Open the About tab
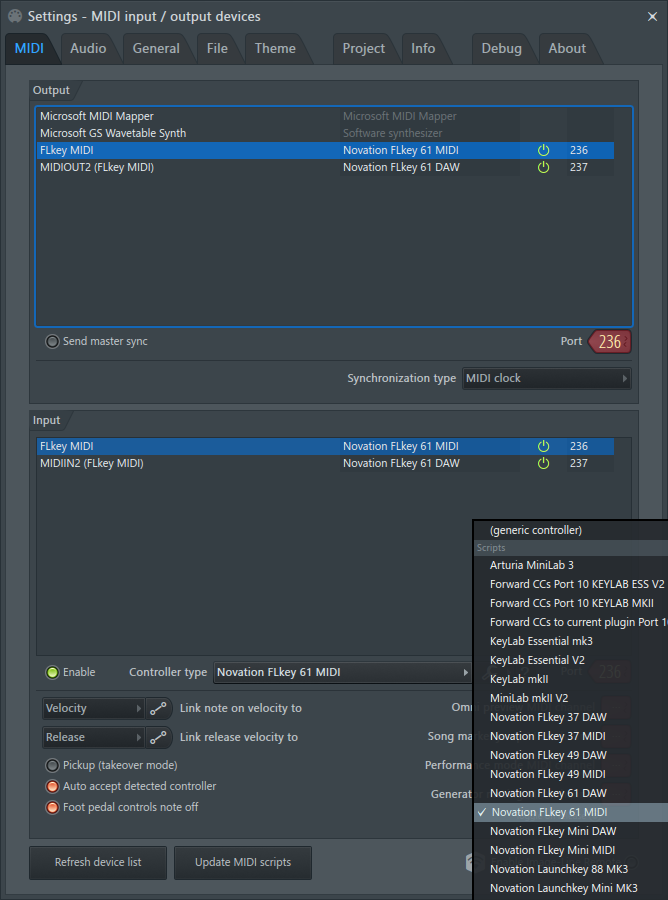668x900 pixels. click(567, 49)
